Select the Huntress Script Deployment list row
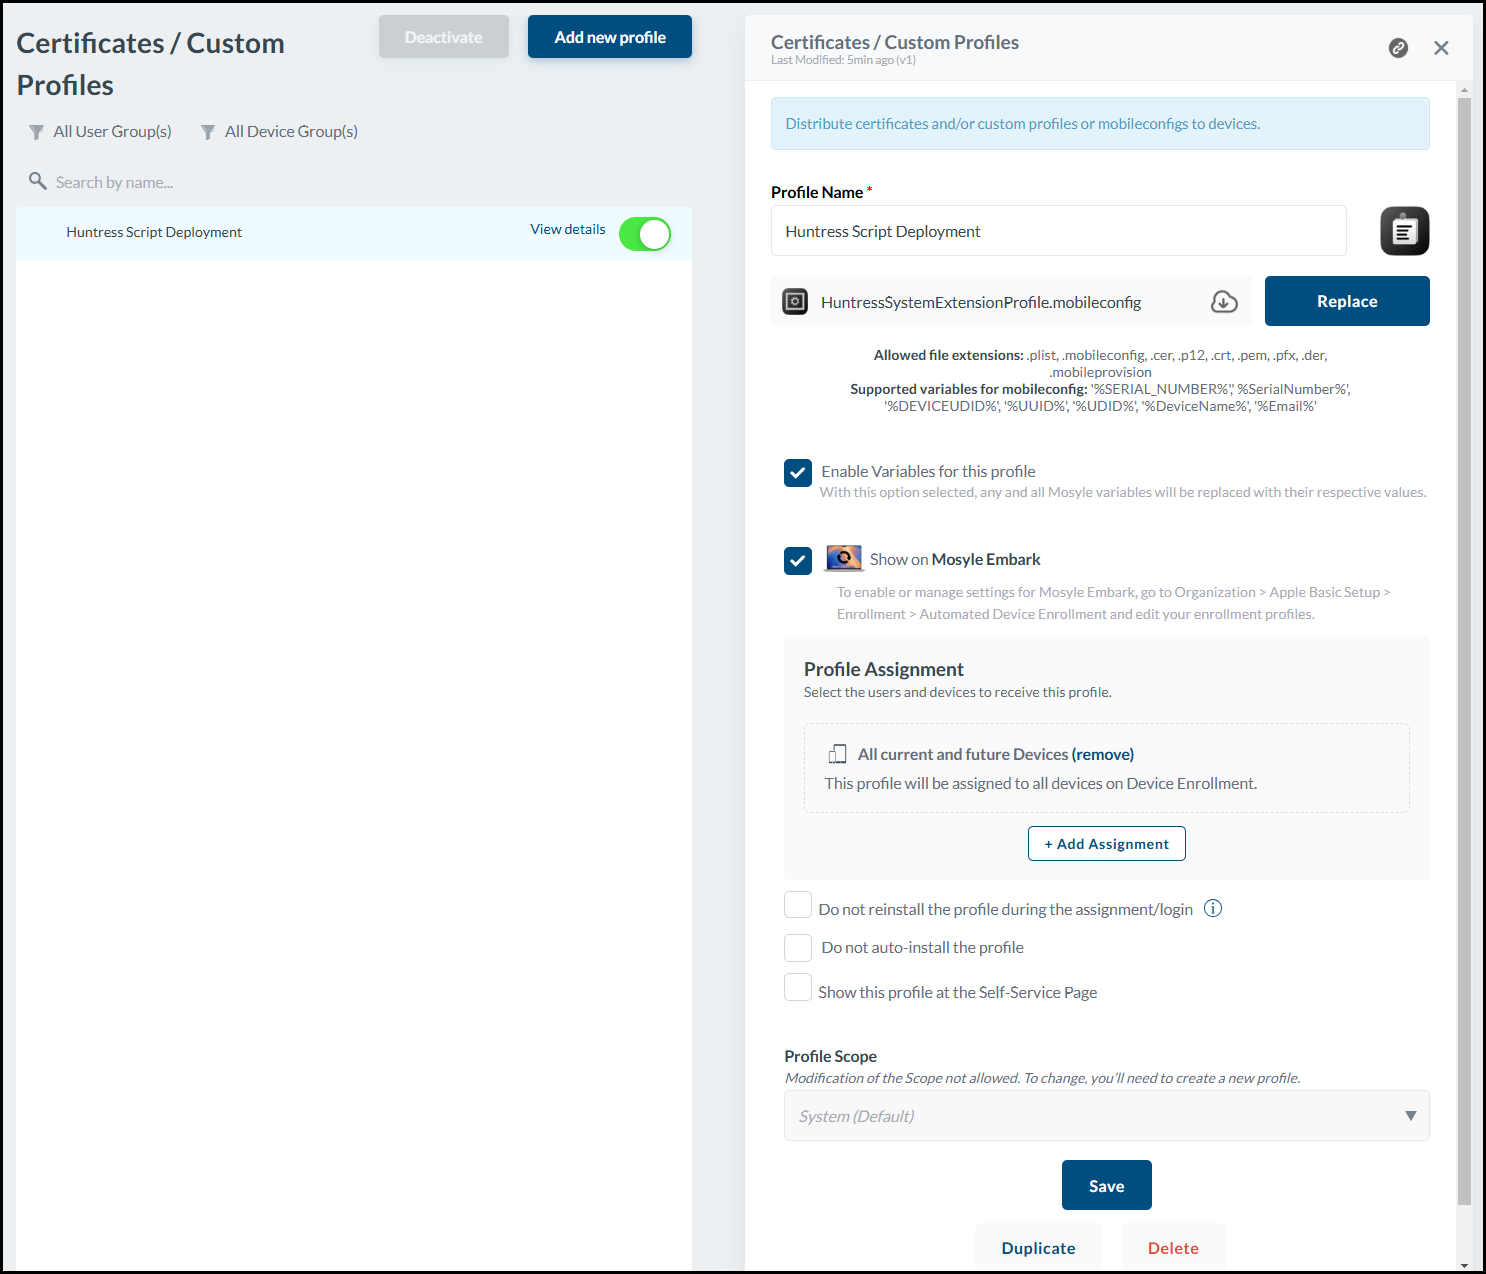The height and width of the screenshot is (1274, 1486). [x=354, y=234]
